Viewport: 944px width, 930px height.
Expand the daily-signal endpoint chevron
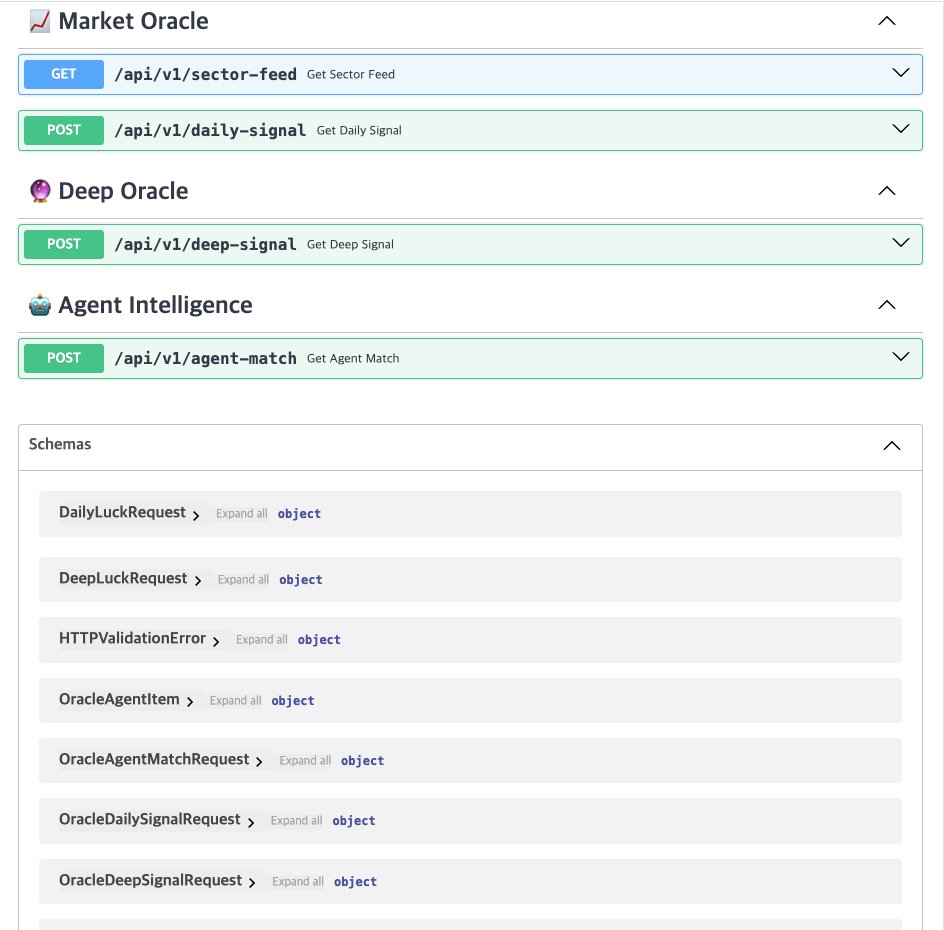tap(901, 129)
